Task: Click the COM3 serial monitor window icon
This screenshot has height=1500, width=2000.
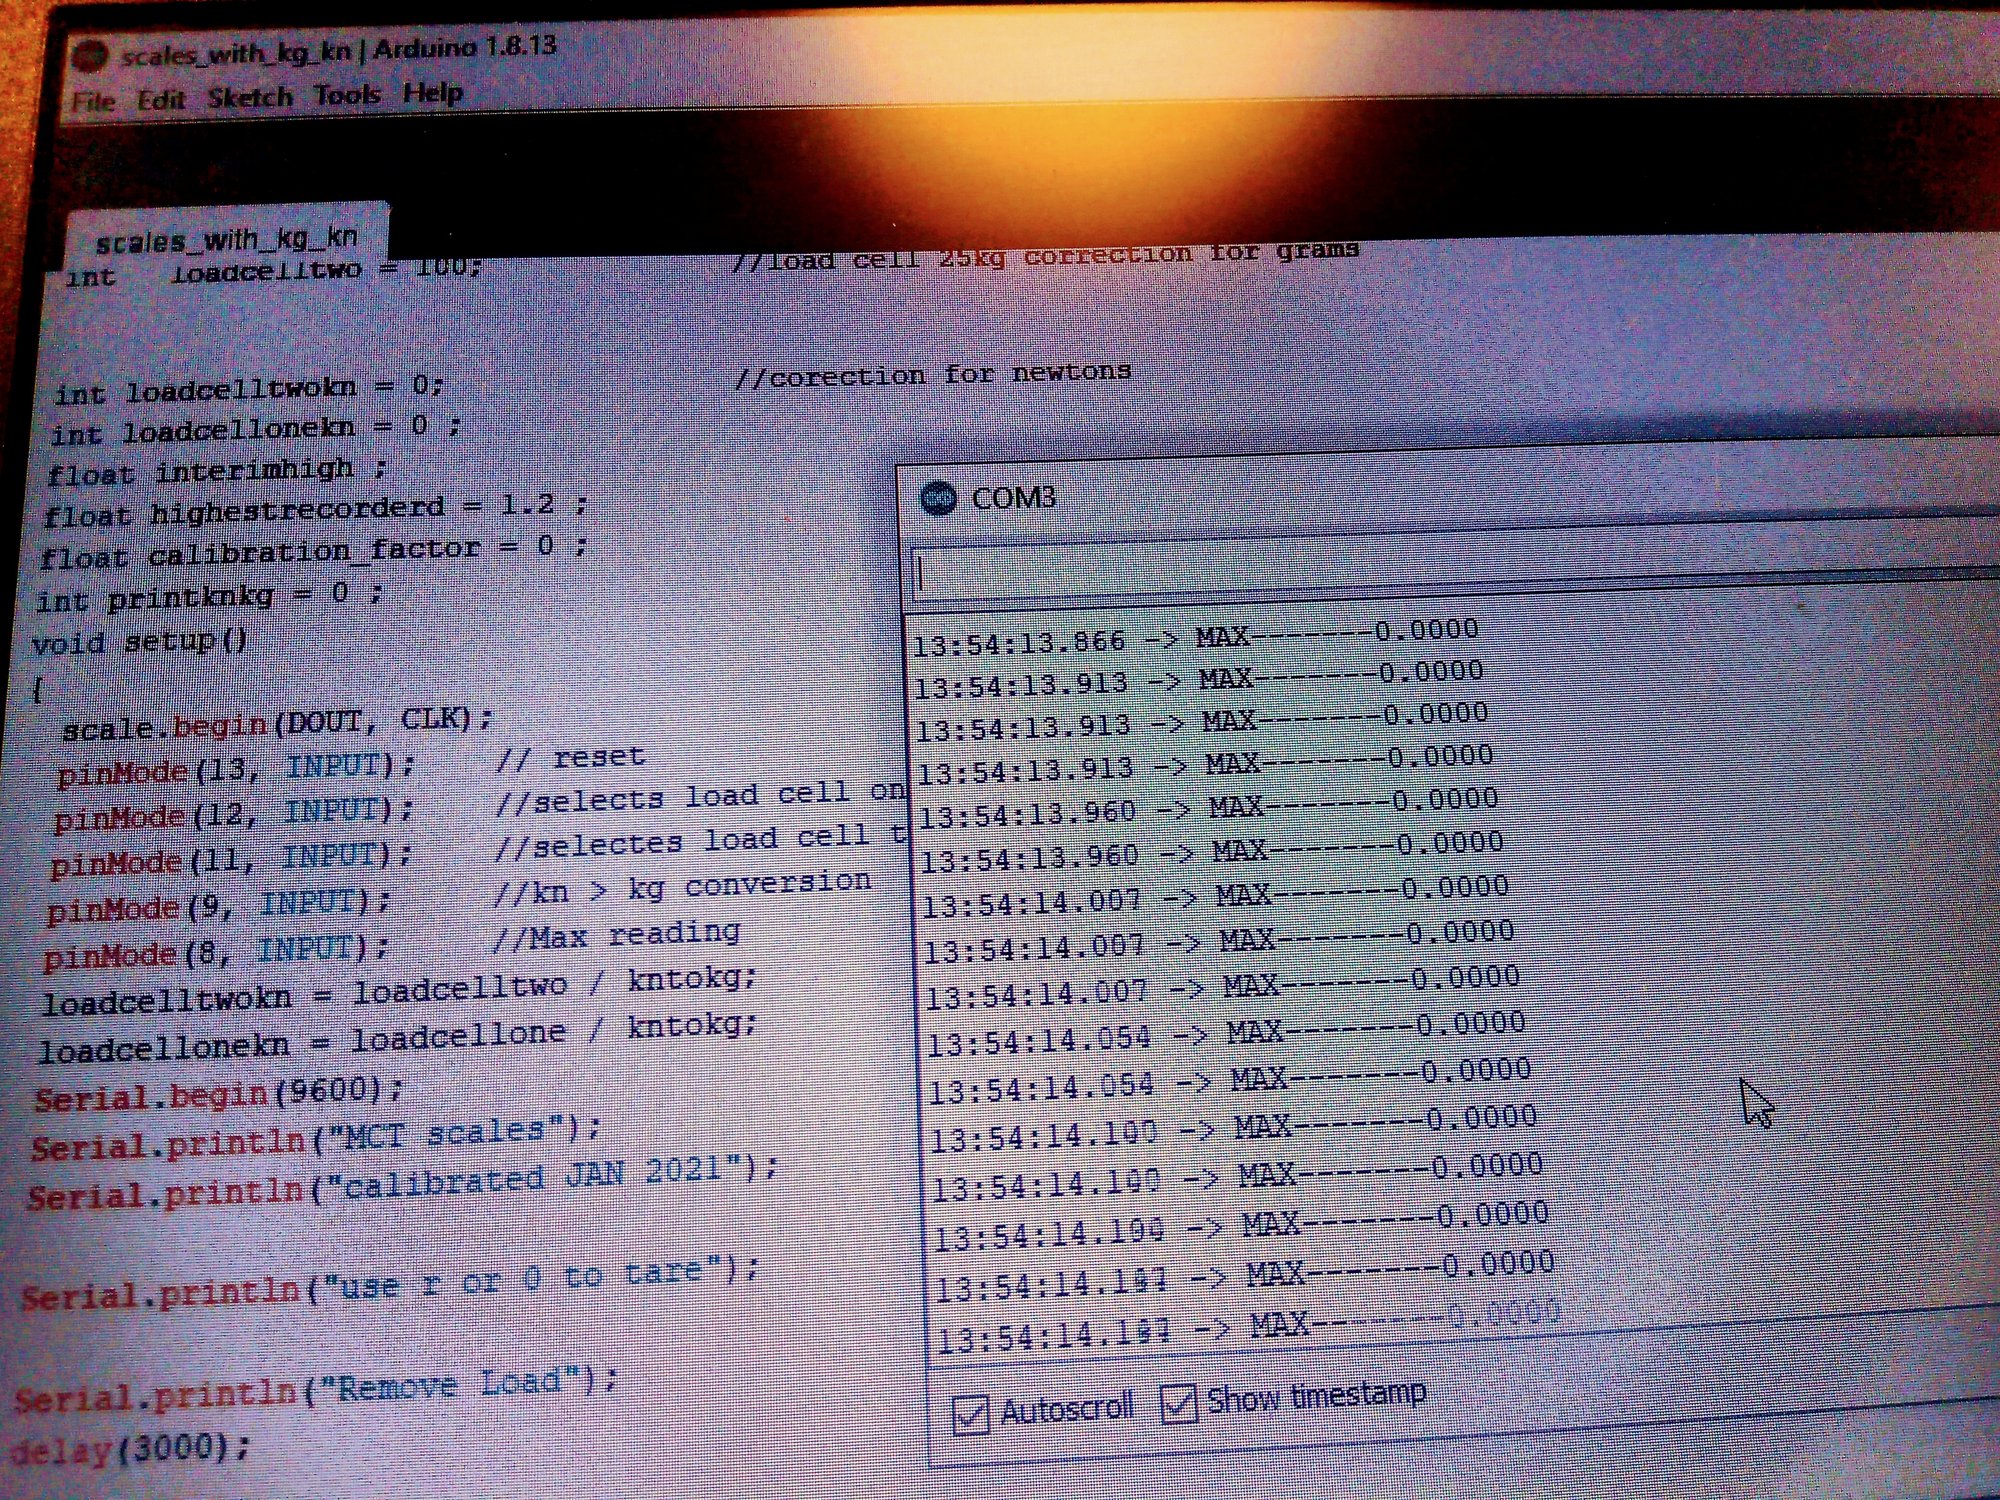Action: point(937,498)
